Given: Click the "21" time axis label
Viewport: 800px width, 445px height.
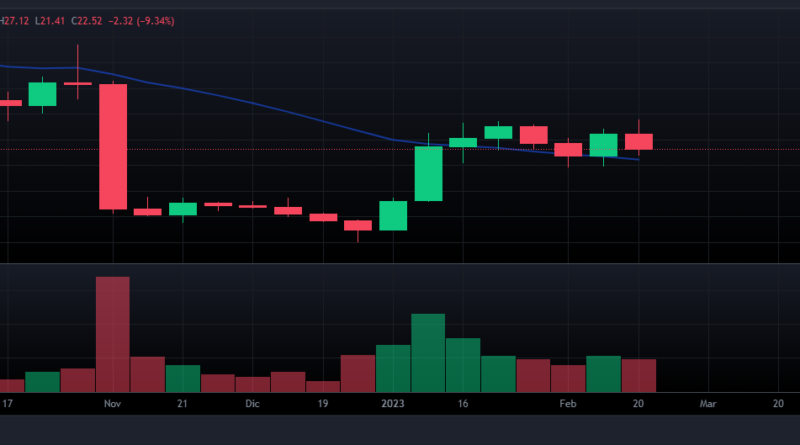Looking at the screenshot, I should 182,404.
